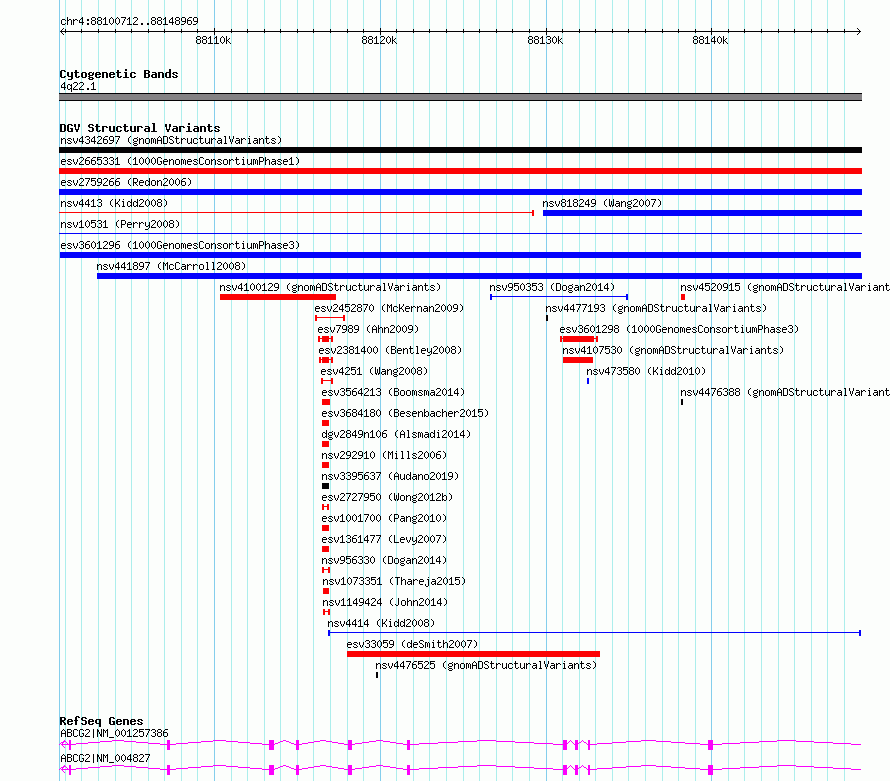Viewport: 890px width, 781px height.
Task: Click the esv1001700 (Pang2010) label
Action: point(384,518)
